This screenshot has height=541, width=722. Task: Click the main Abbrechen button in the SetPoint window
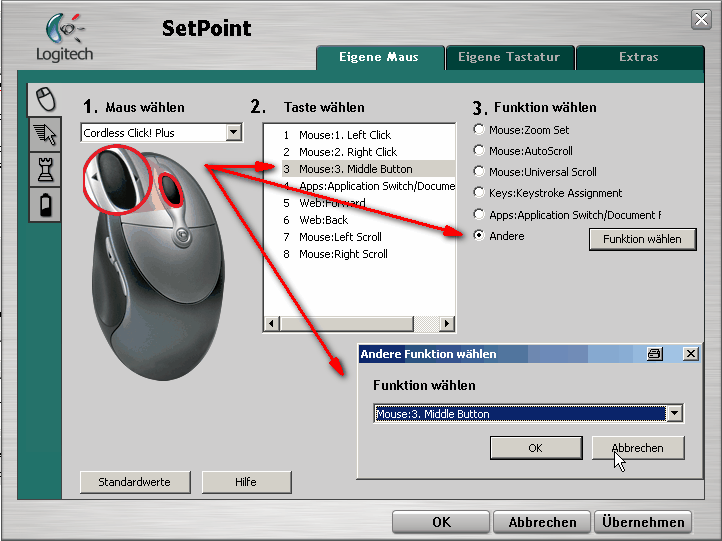pyautogui.click(x=542, y=522)
